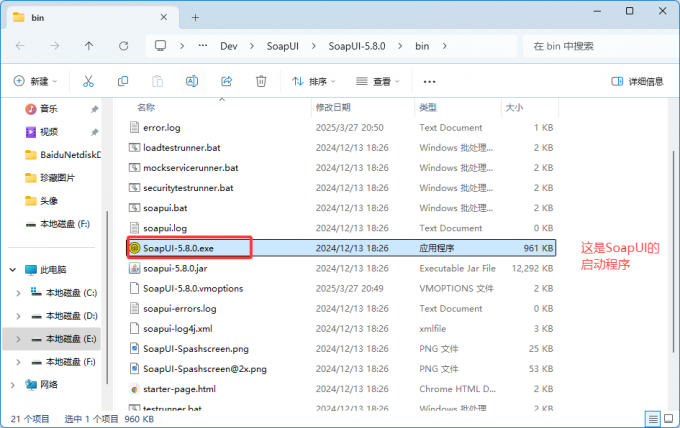Screen dimensions: 680x428
Task: Select the bin tab title
Action: point(38,18)
